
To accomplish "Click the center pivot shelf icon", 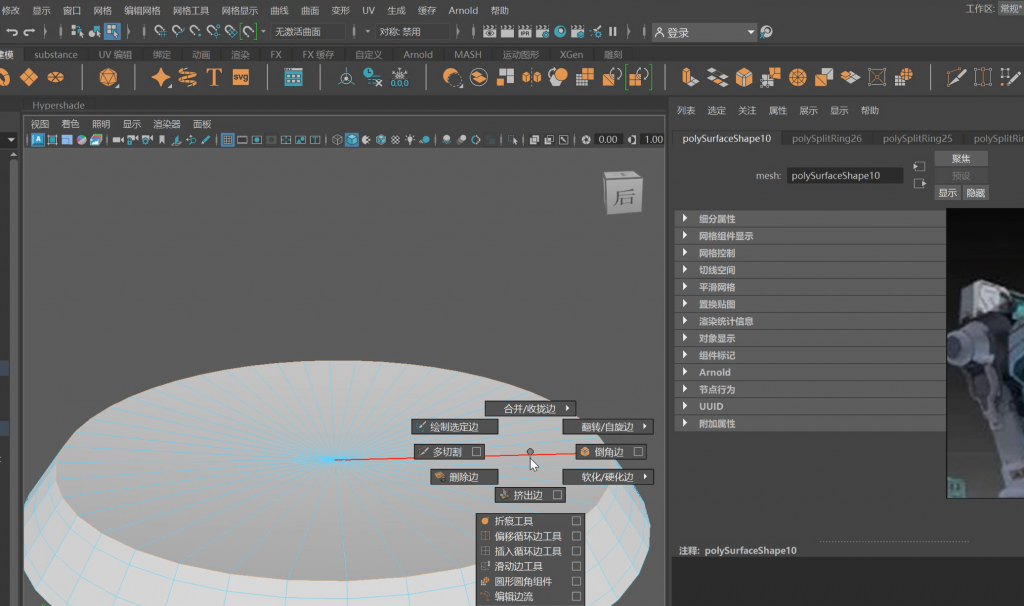I will (x=345, y=77).
